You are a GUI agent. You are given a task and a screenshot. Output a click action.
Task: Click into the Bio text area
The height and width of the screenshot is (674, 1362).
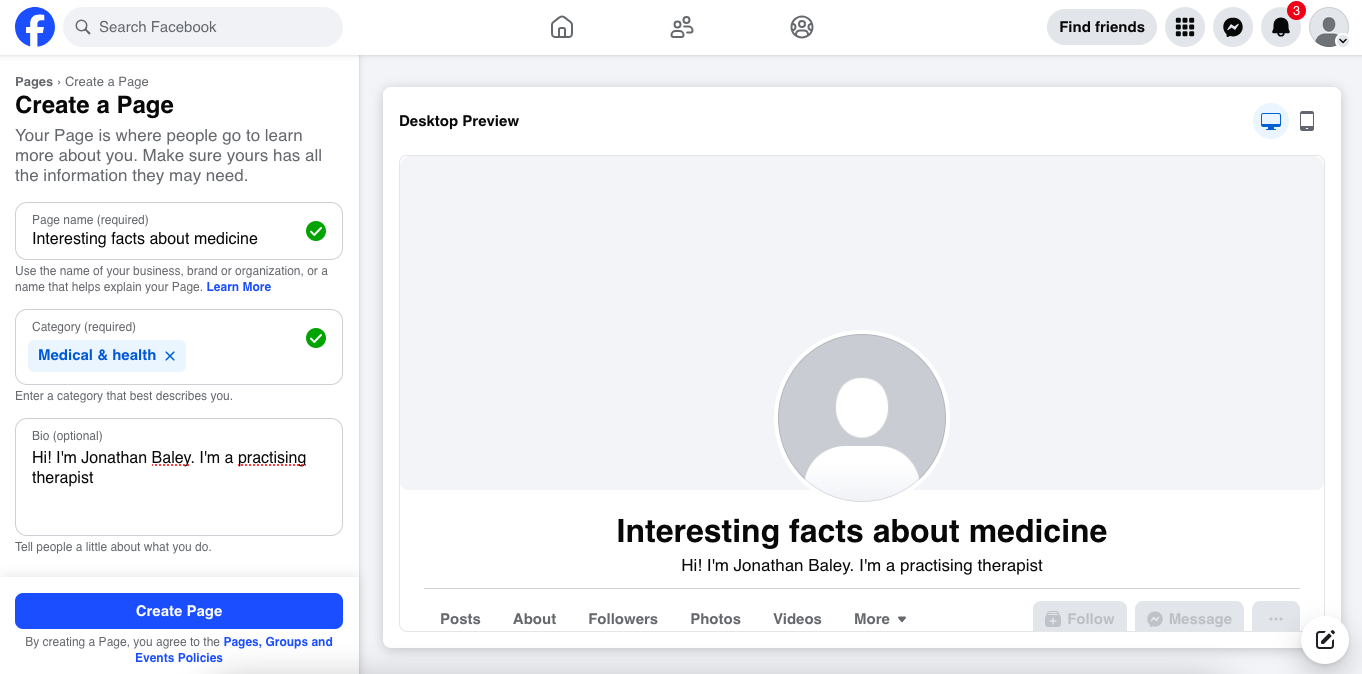(179, 477)
